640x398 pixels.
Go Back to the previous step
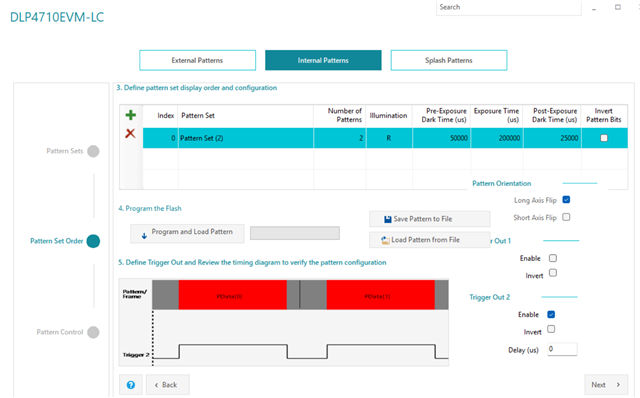click(x=168, y=385)
